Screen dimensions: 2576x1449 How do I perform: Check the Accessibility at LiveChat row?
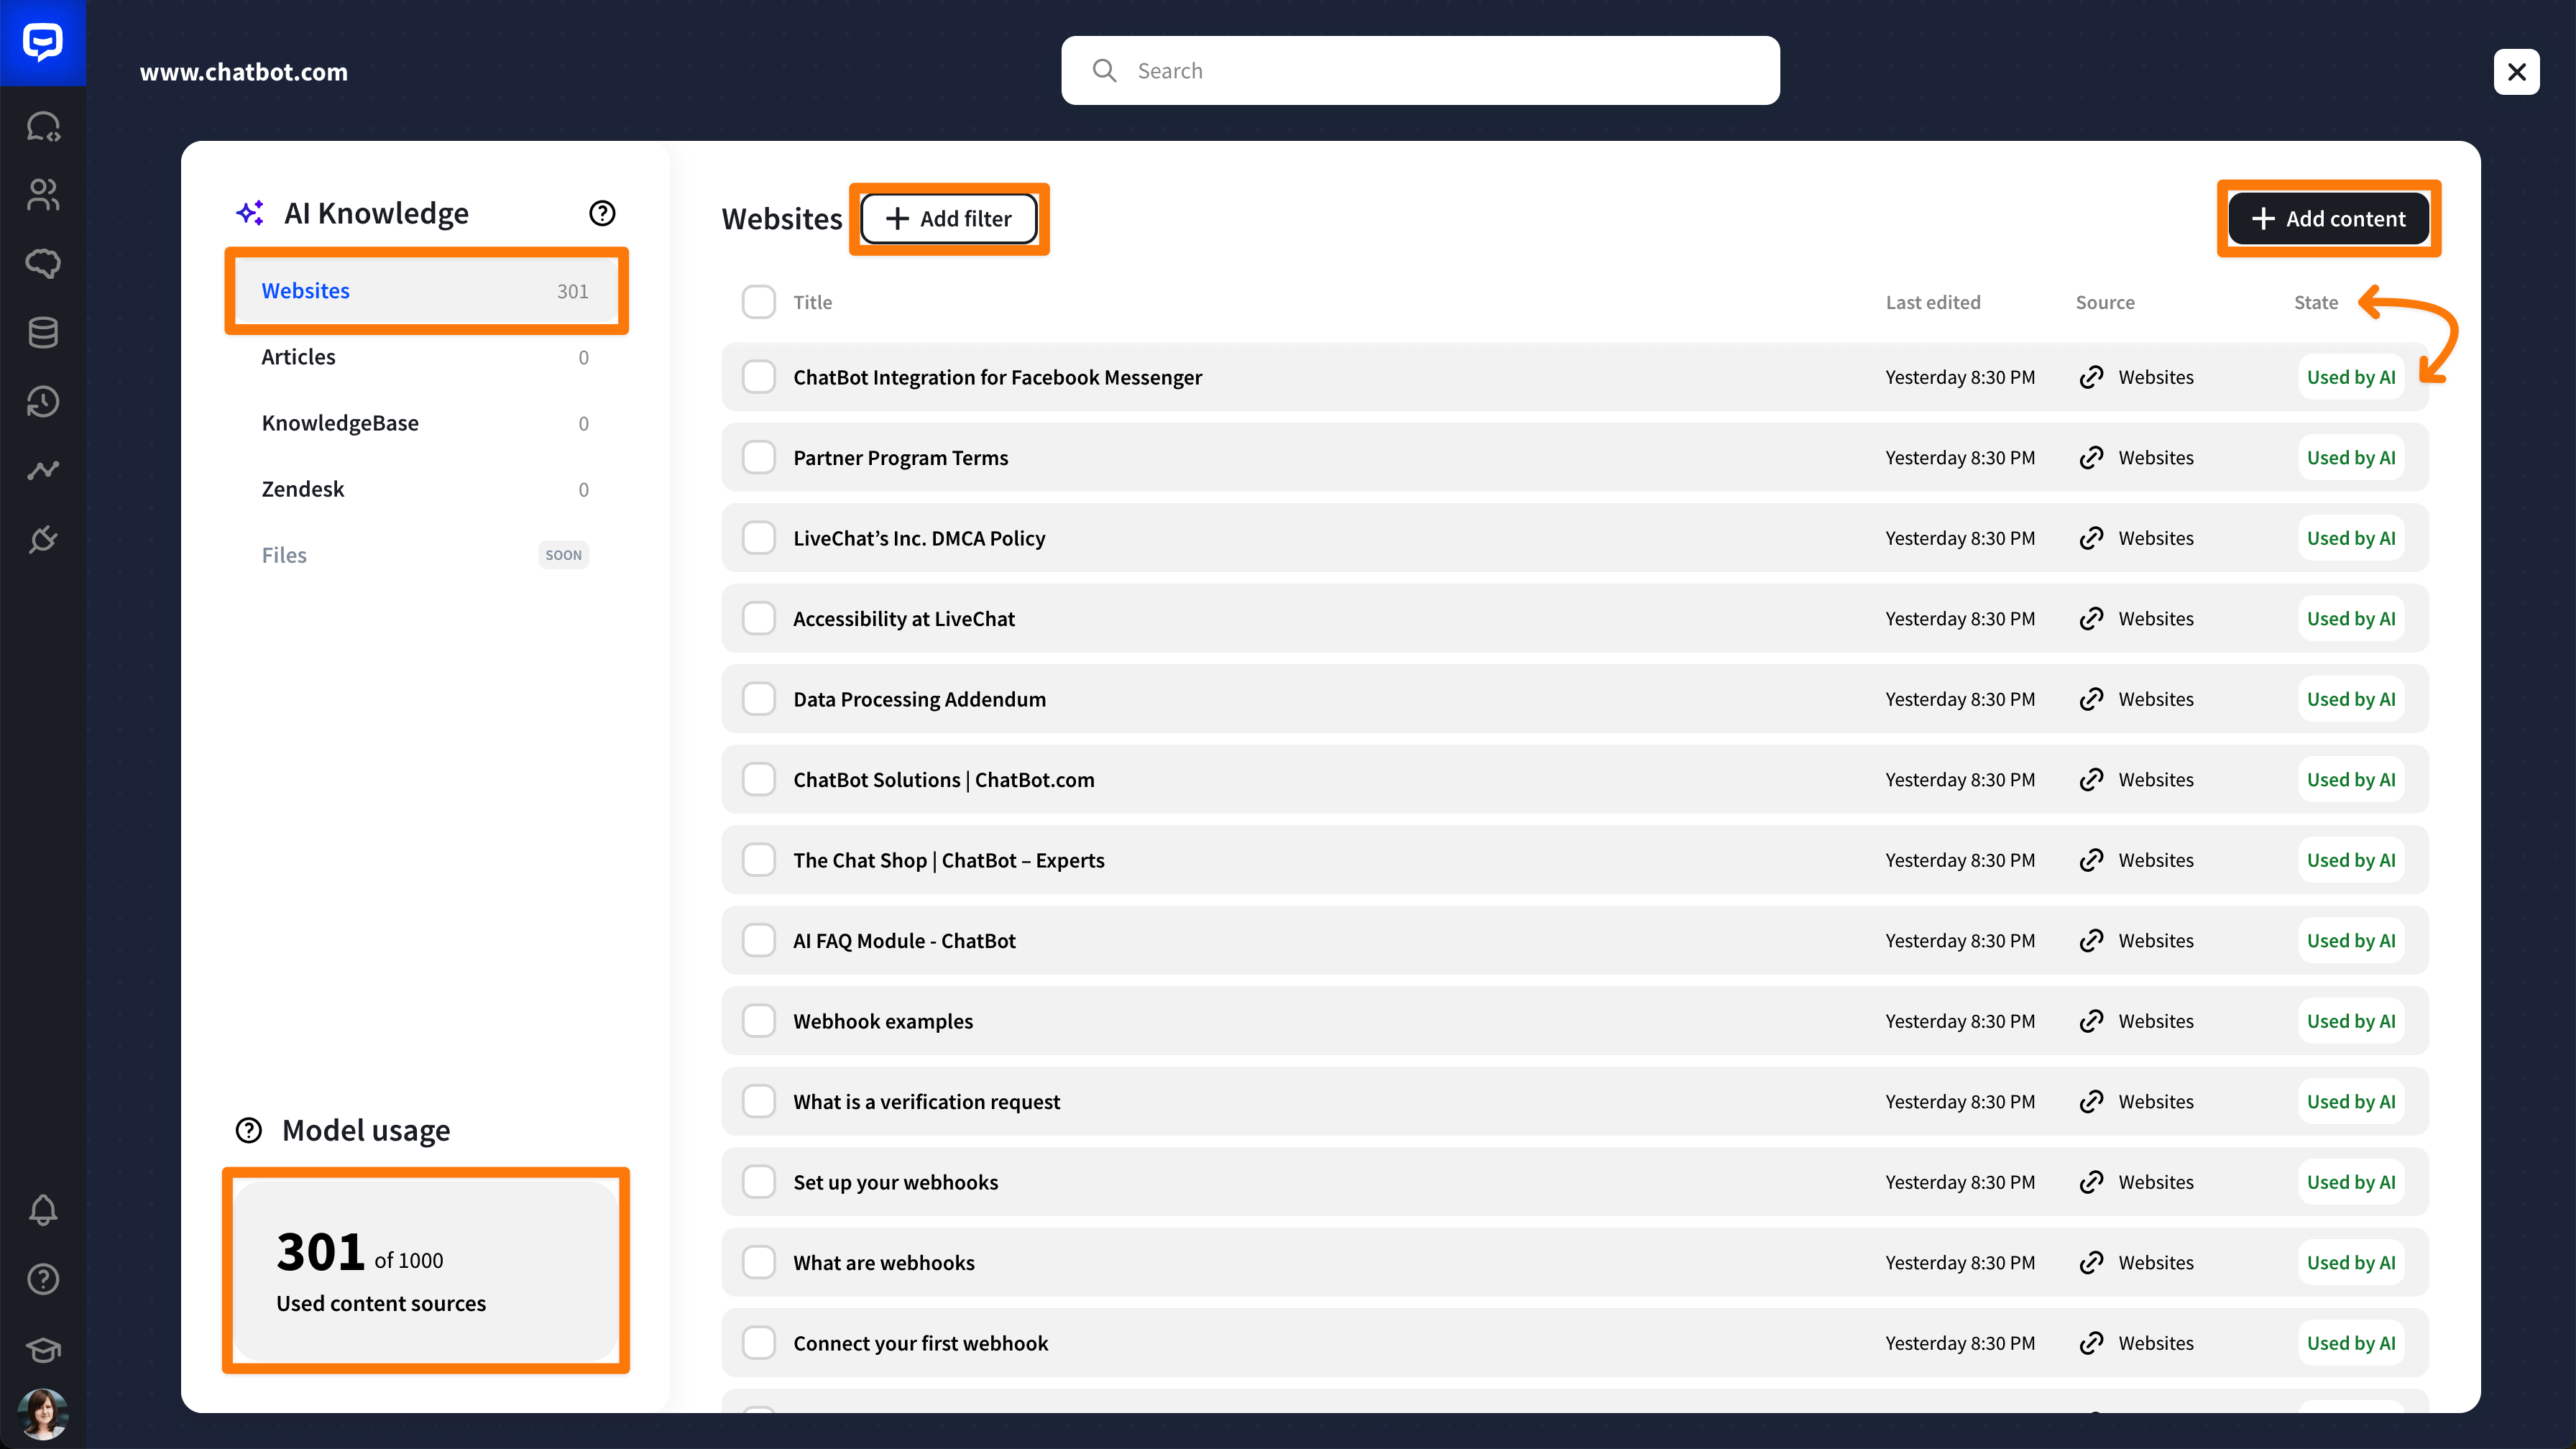[759, 619]
